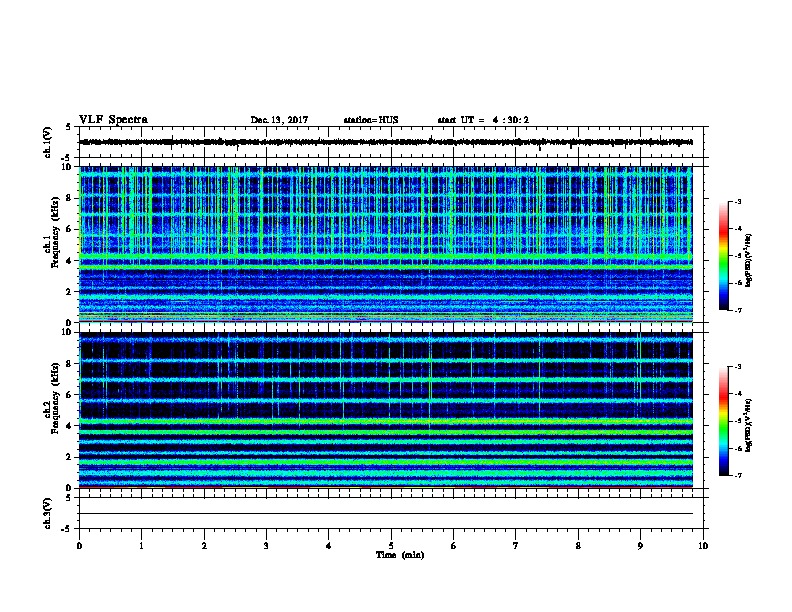Click the time axis tick label "5"
This screenshot has height=612, width=792.
[391, 546]
